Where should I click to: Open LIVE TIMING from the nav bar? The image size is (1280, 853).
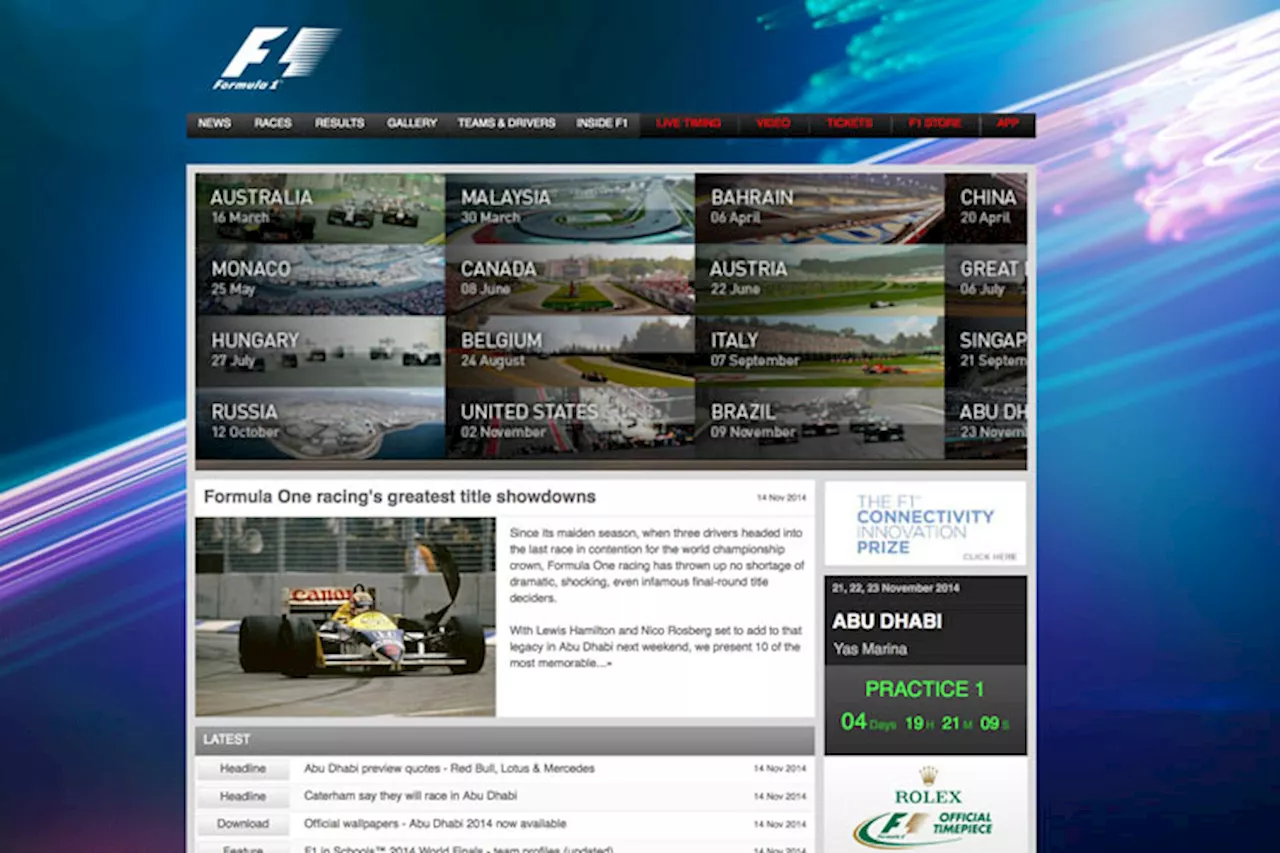688,124
